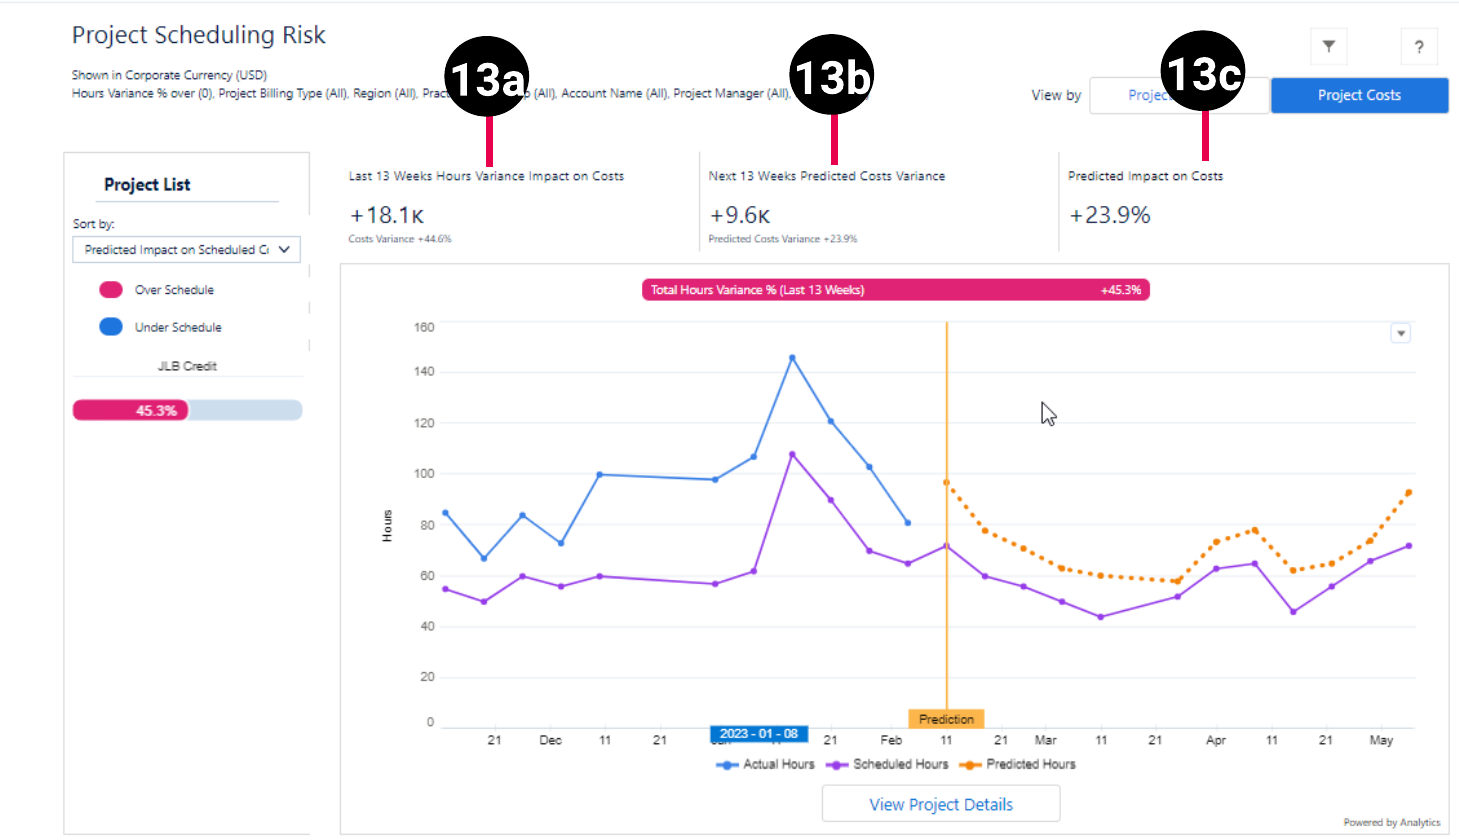1459x840 pixels.
Task: Click the 13a callout marker
Action: (x=487, y=77)
